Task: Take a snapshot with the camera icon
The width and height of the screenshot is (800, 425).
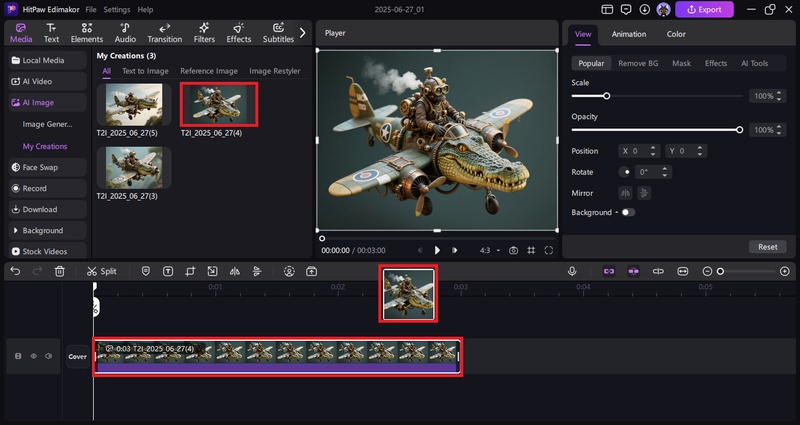Action: coord(513,250)
